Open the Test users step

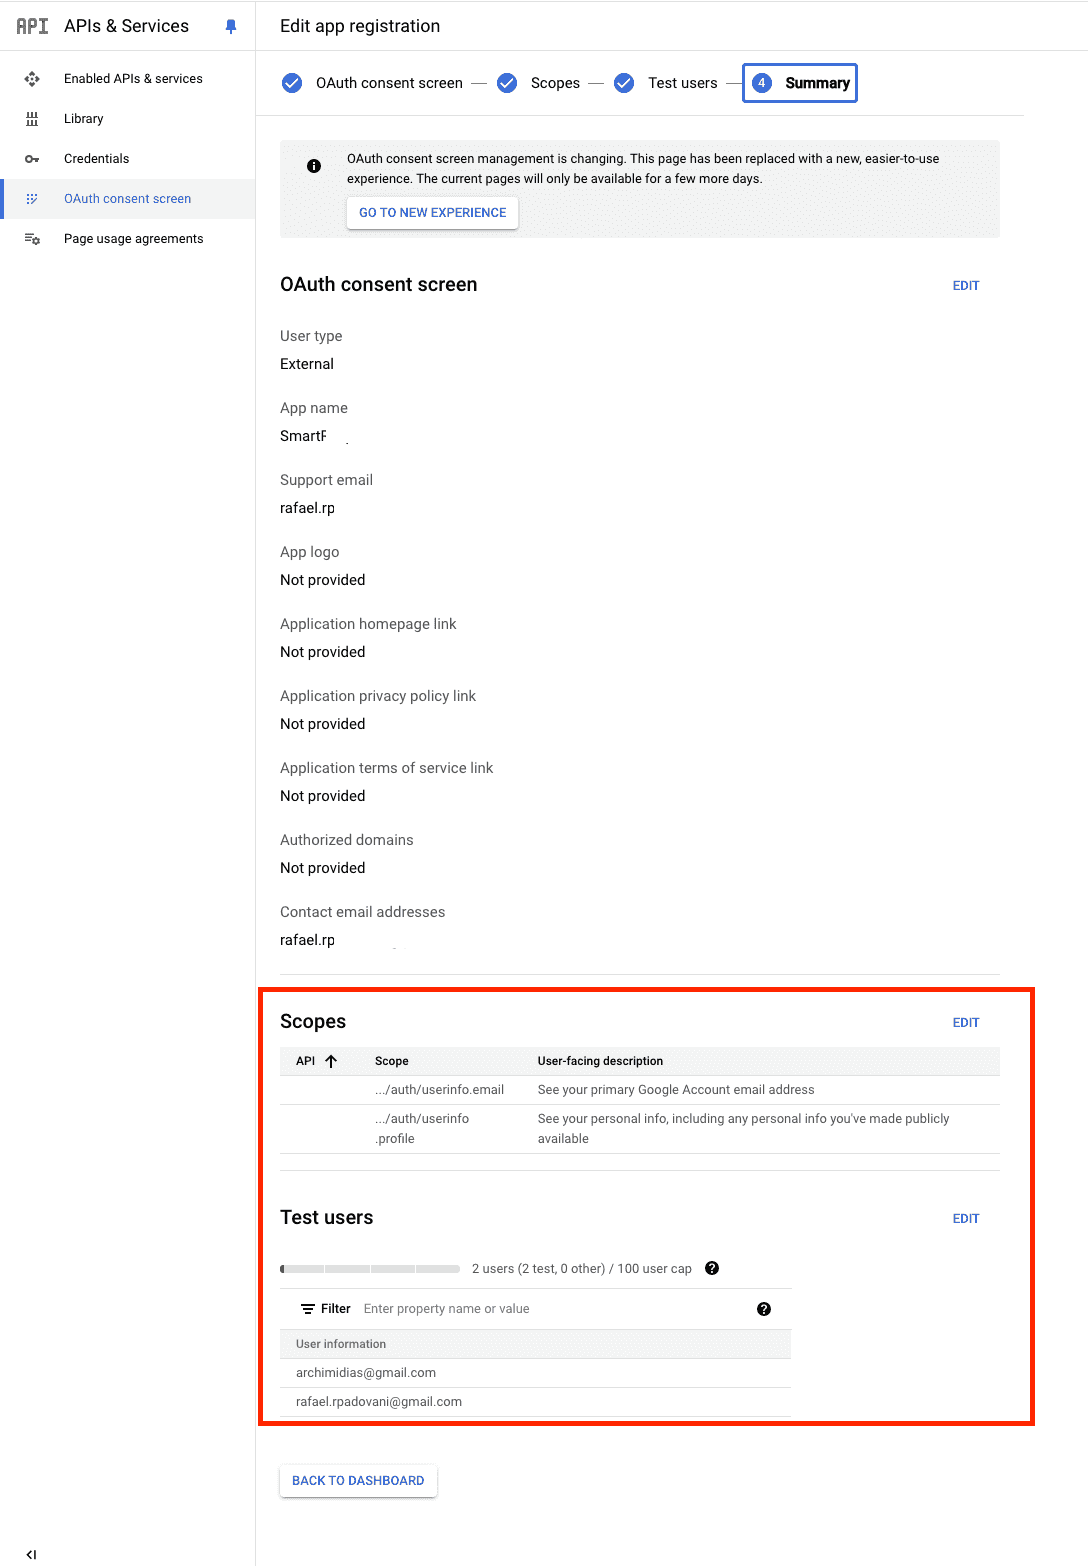(x=683, y=83)
